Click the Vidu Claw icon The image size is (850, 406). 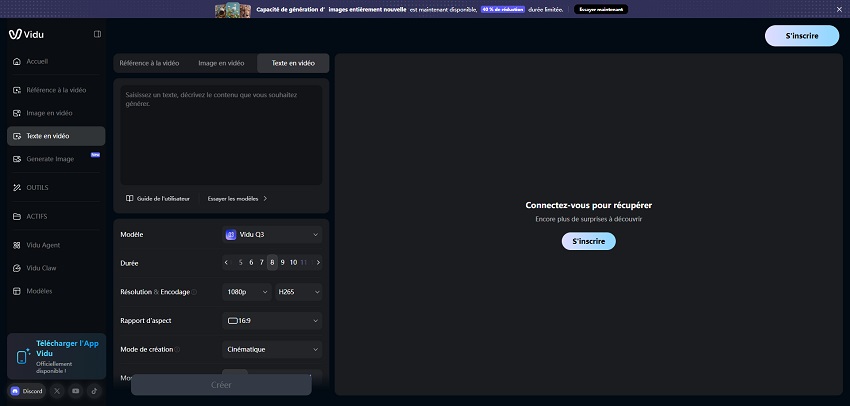(17, 268)
